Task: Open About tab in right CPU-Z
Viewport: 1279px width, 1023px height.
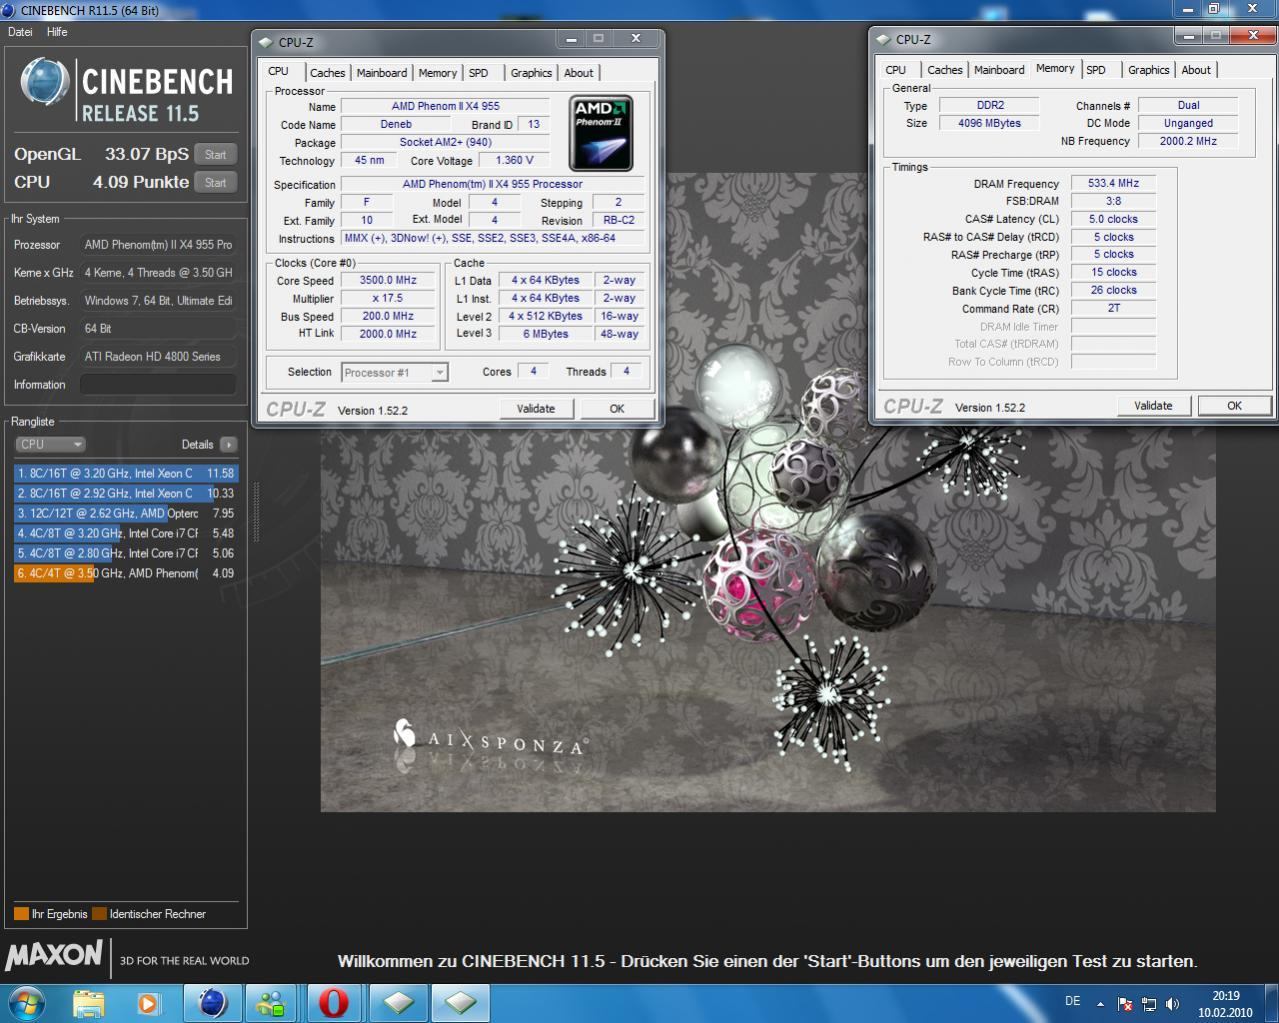Action: pyautogui.click(x=1196, y=70)
